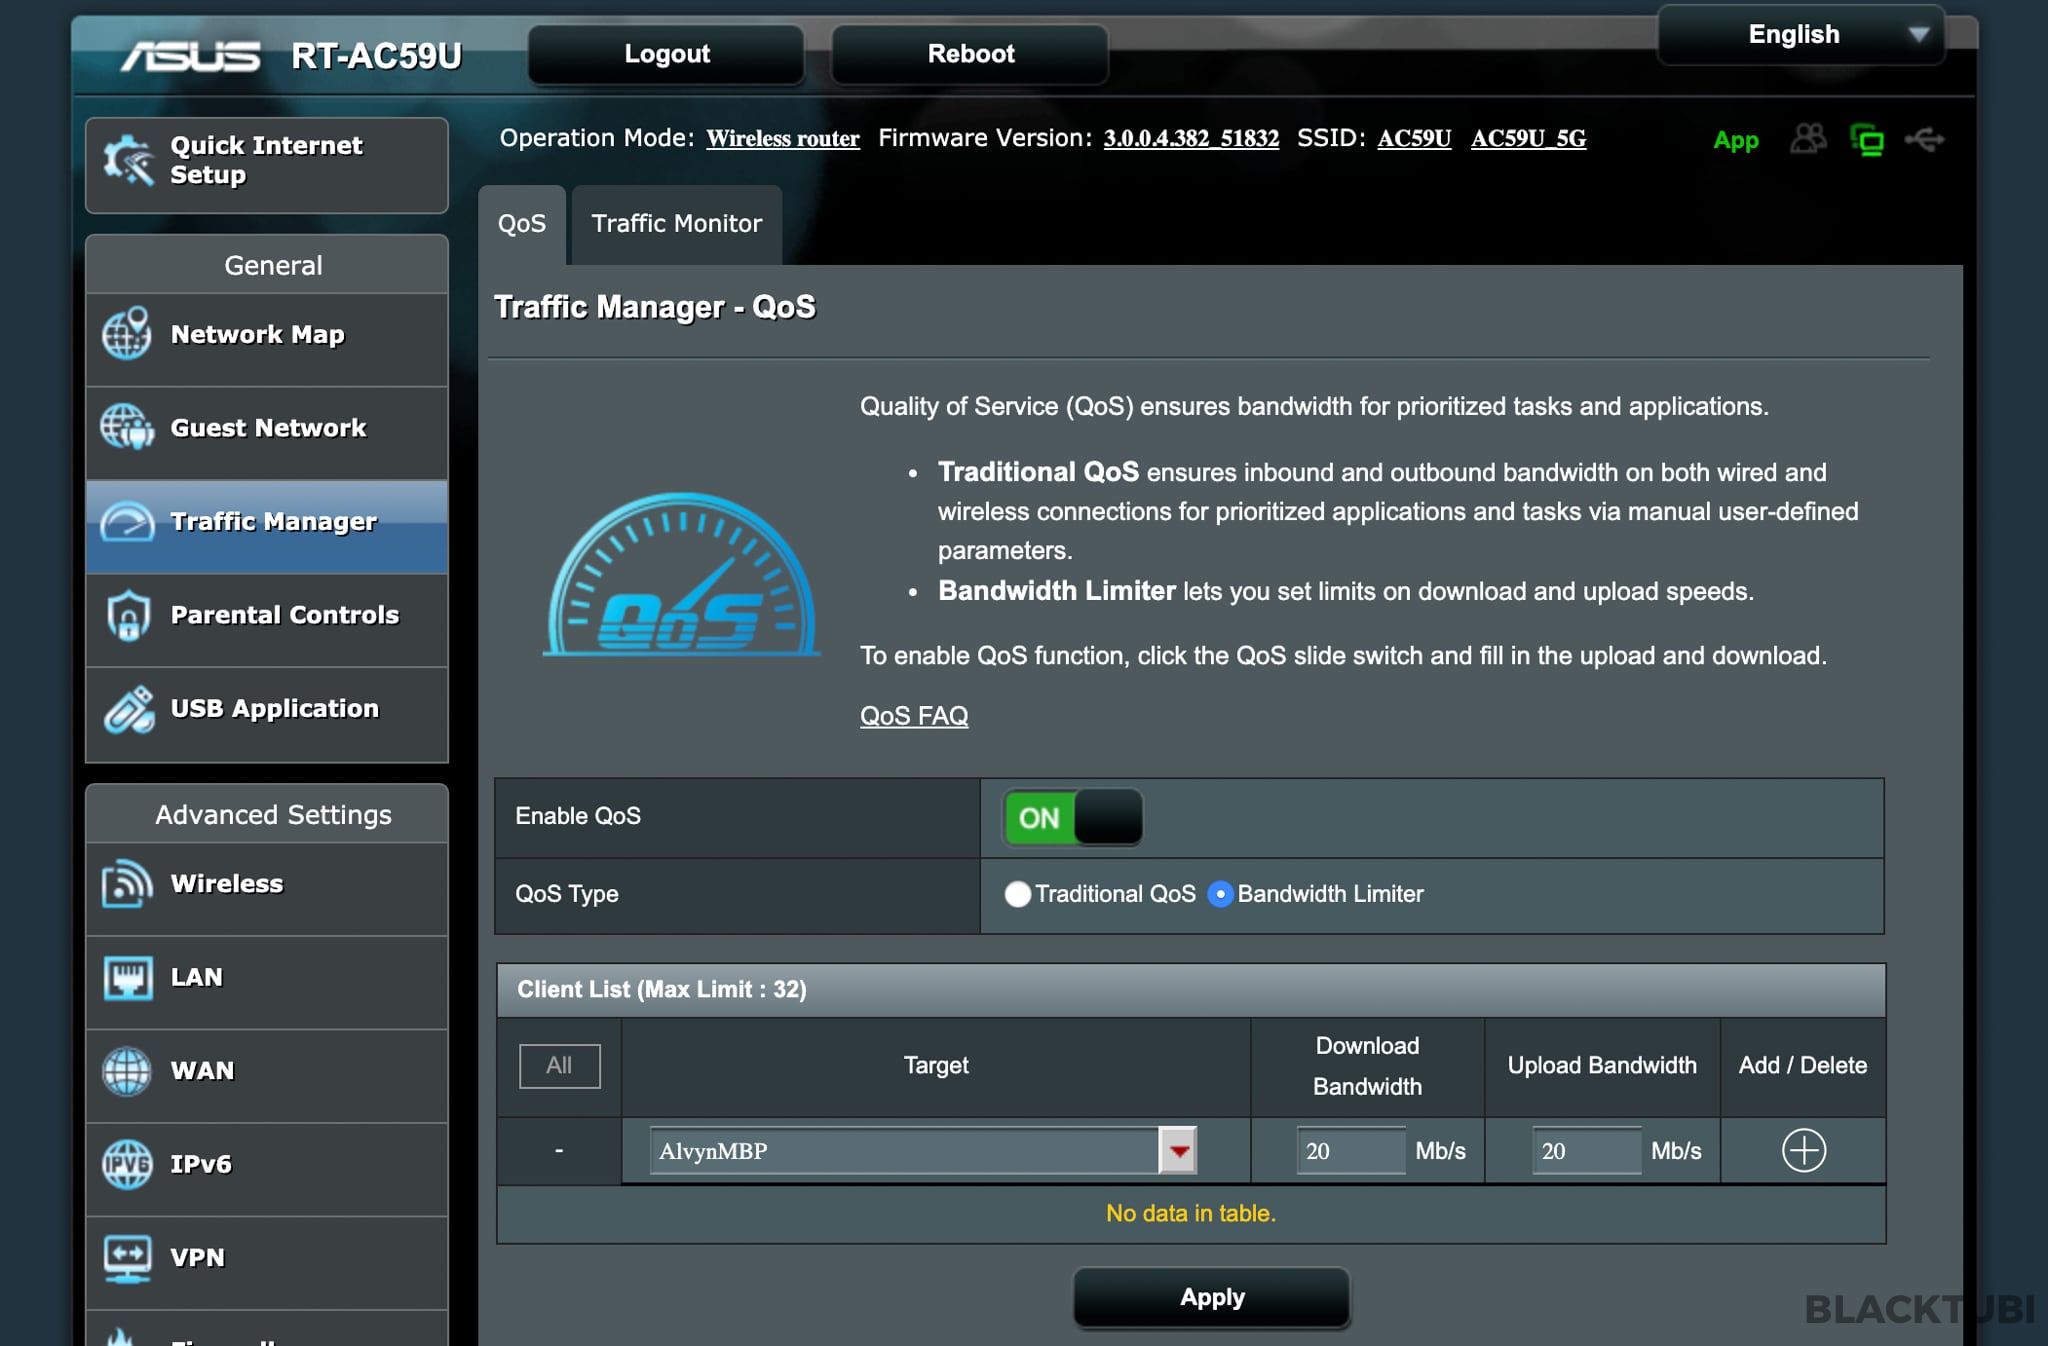Select the Traditional QoS radio button
Screen dimensions: 2048x1346
[1018, 895]
